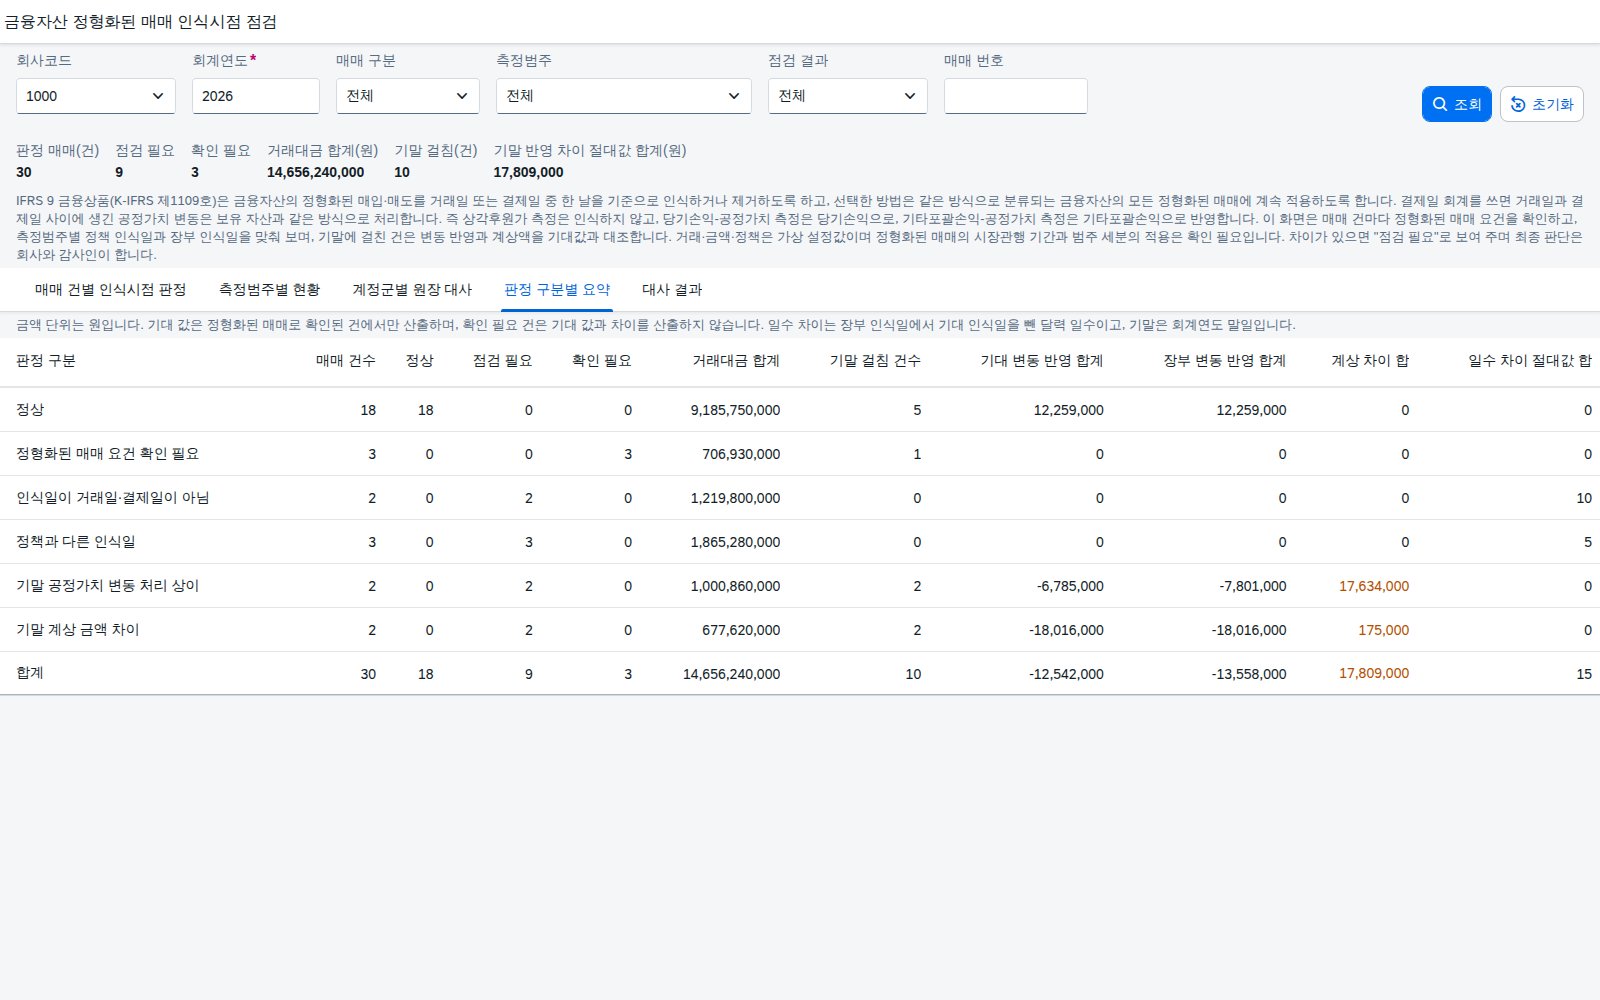Select the 기말 계상 금액 차이 row
This screenshot has height=1000, width=1600.
800,630
